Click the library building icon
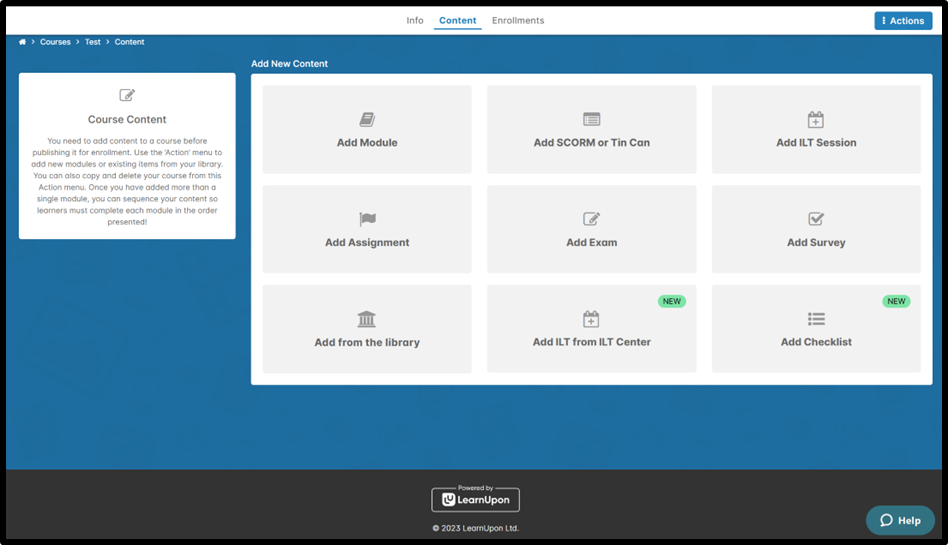This screenshot has height=545, width=948. (x=367, y=319)
